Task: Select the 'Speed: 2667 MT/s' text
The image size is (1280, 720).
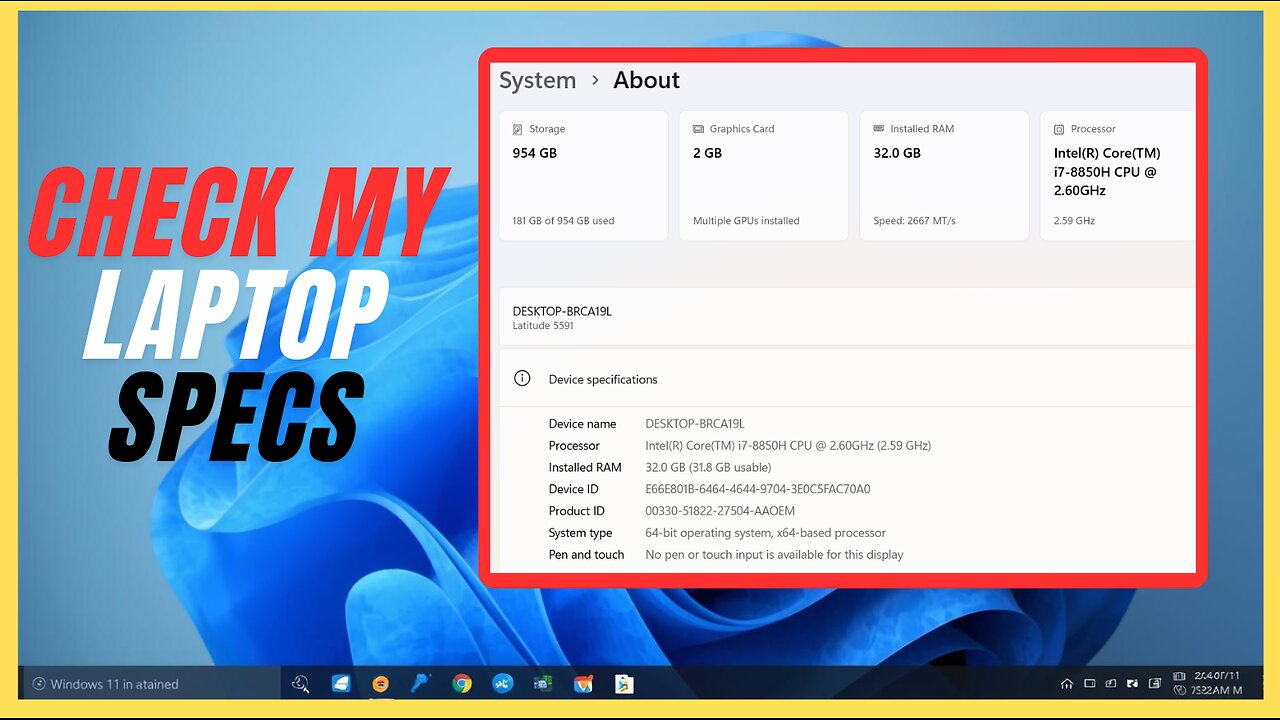Action: [914, 221]
